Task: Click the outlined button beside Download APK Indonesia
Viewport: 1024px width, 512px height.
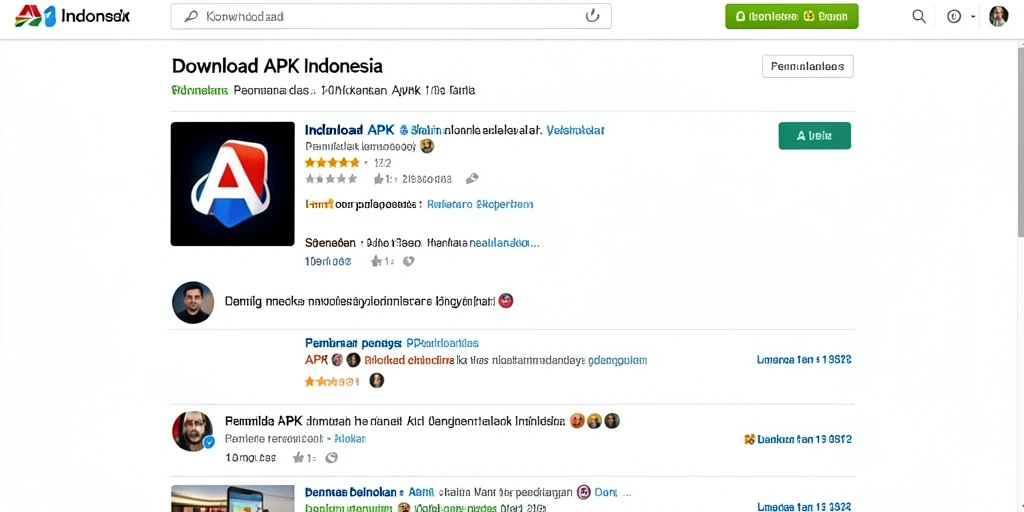Action: (x=807, y=66)
